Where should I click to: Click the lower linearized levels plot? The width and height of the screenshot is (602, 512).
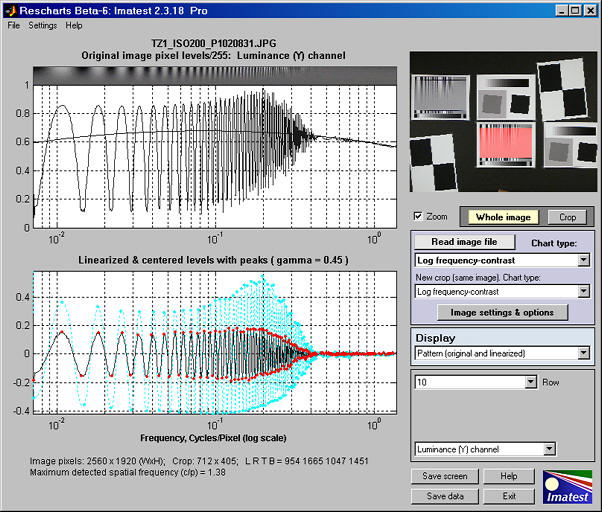(x=215, y=342)
